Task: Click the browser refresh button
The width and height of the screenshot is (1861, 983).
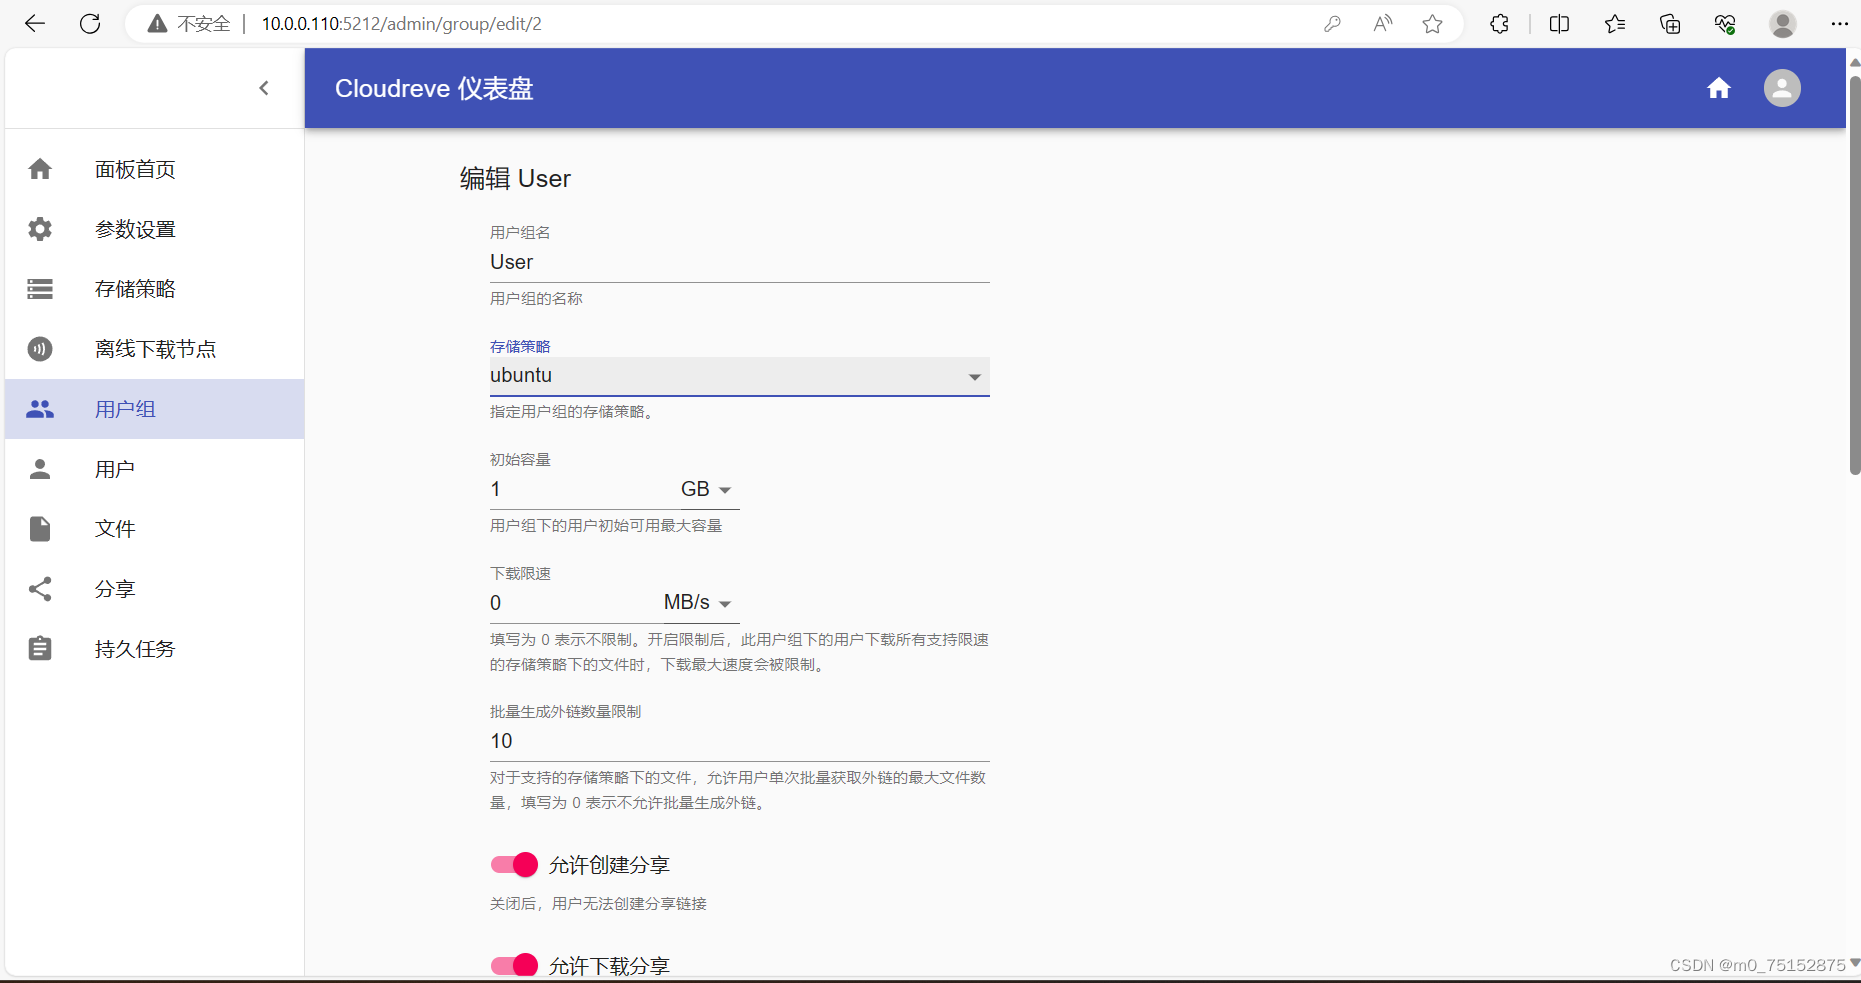Action: click(89, 23)
